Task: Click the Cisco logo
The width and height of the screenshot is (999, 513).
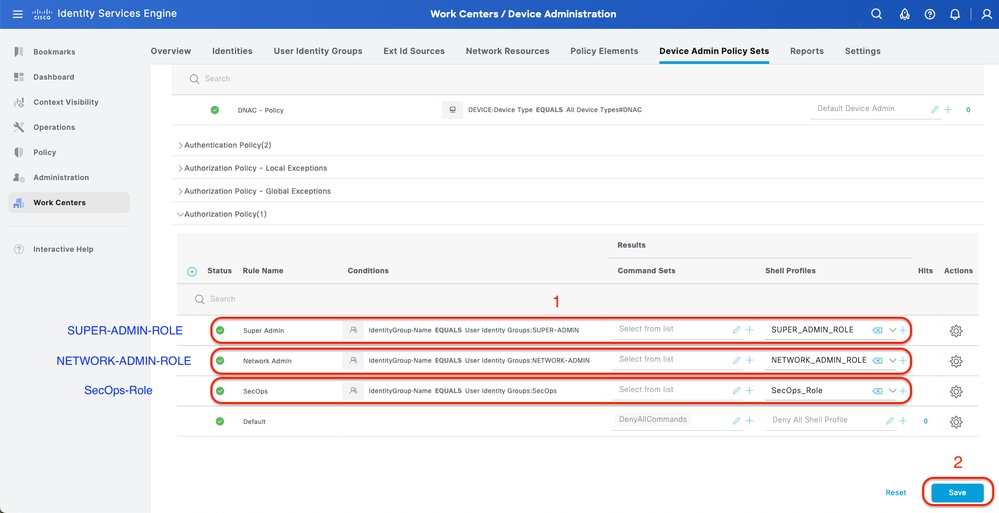Action: 41,14
